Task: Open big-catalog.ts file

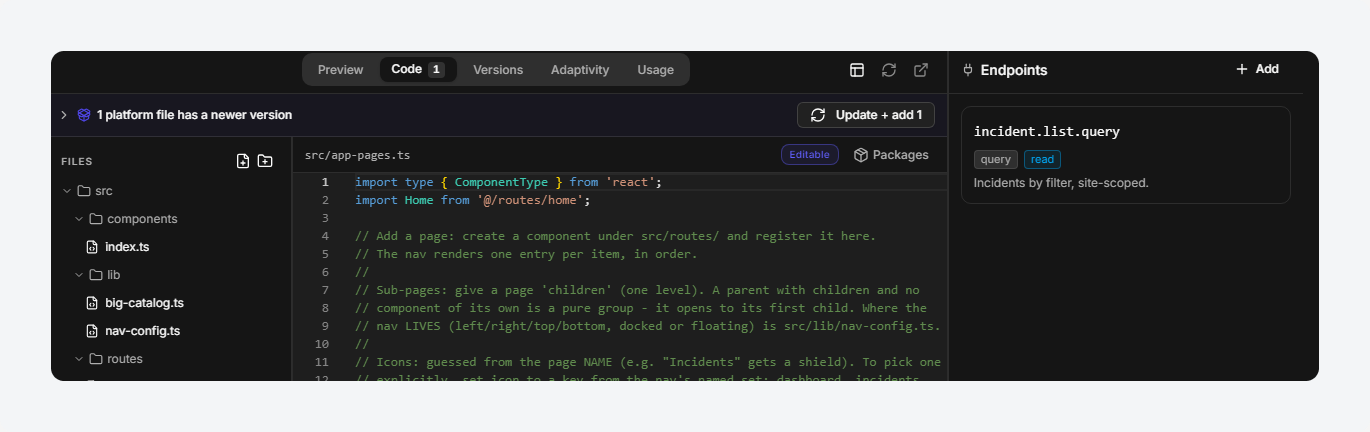Action: pos(144,303)
